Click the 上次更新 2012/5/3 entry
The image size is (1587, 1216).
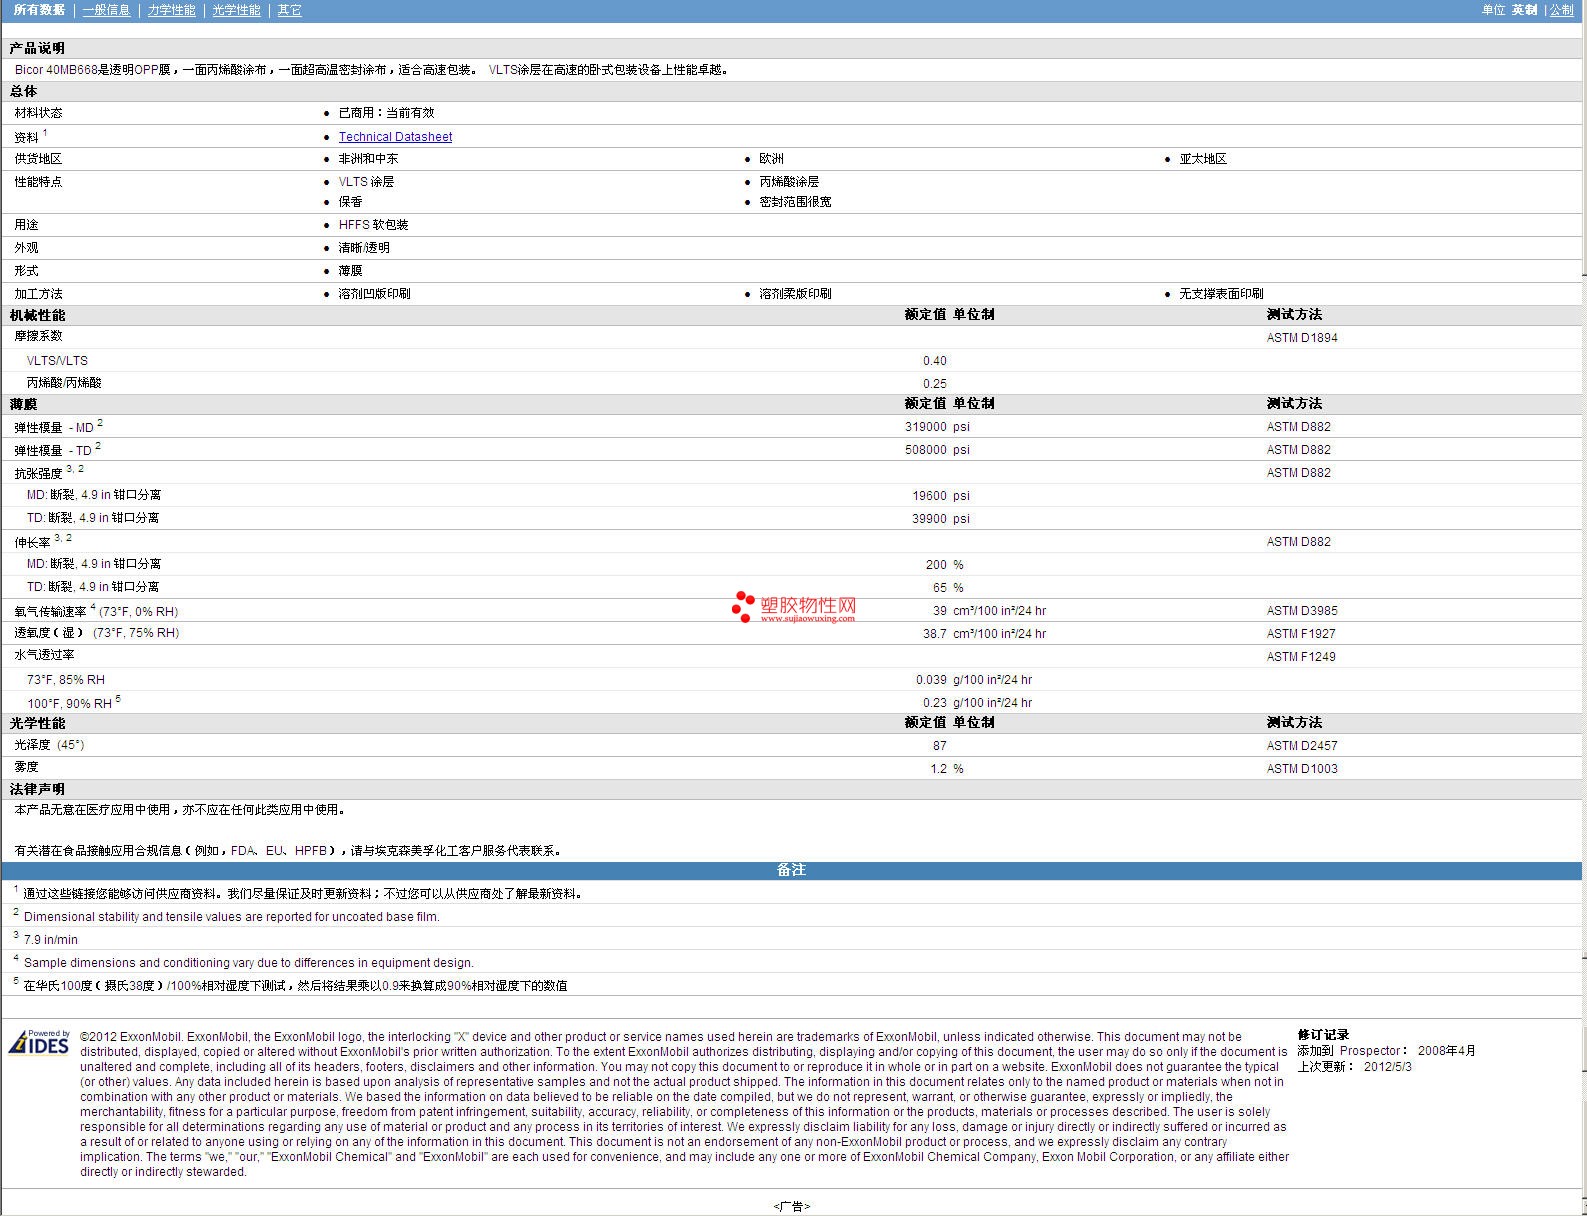point(1355,1066)
